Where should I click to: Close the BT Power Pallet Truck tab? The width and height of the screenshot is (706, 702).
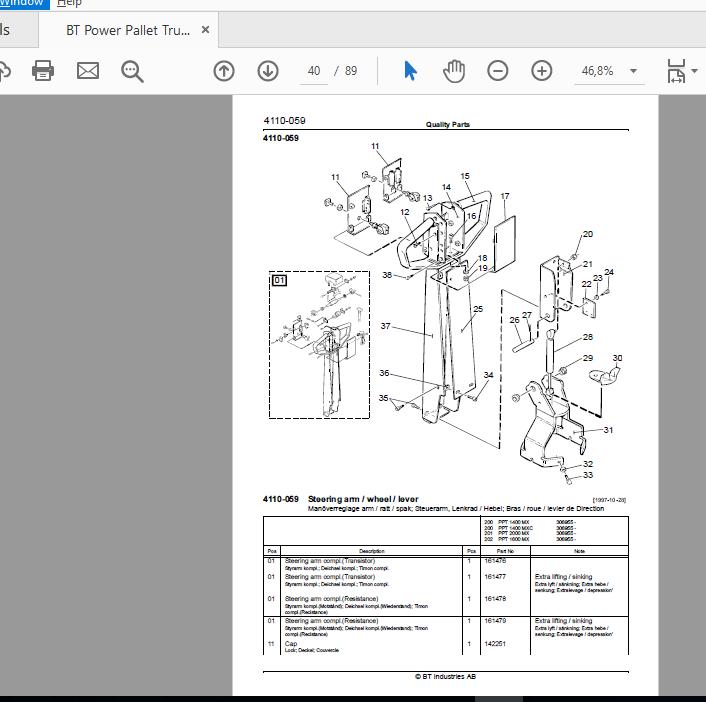click(205, 30)
